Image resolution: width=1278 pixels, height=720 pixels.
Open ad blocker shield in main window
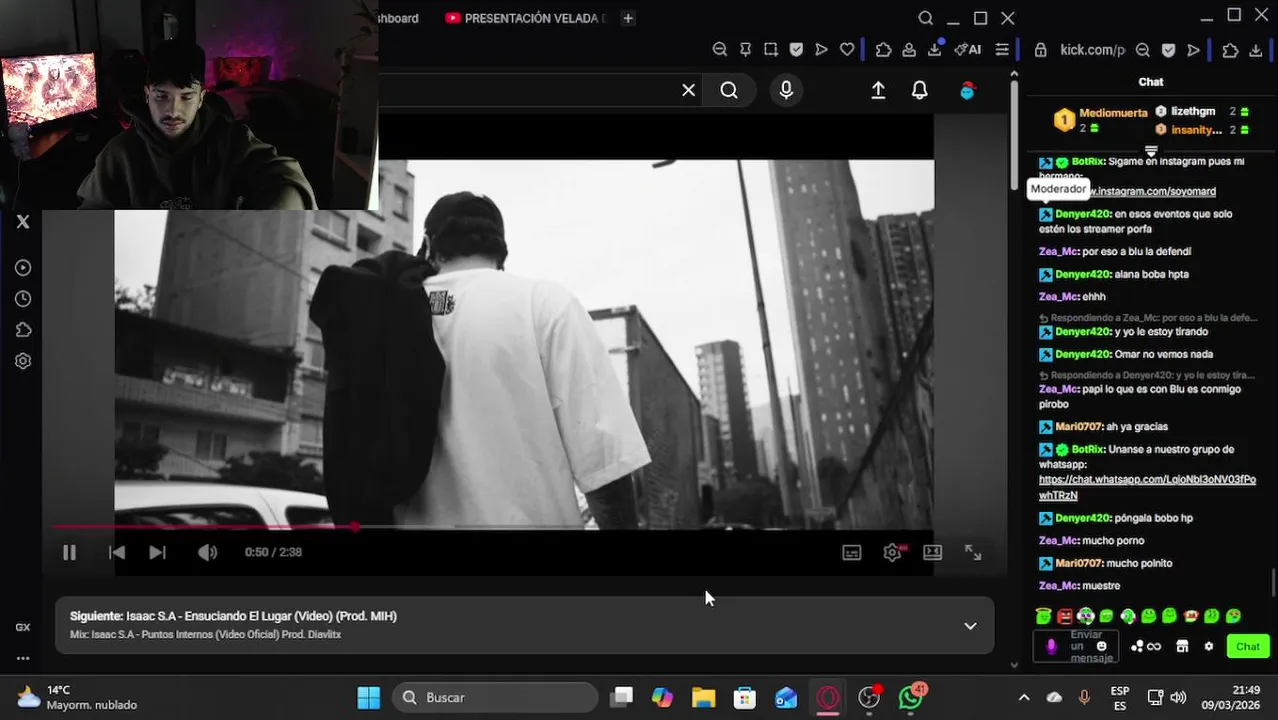pos(796,50)
